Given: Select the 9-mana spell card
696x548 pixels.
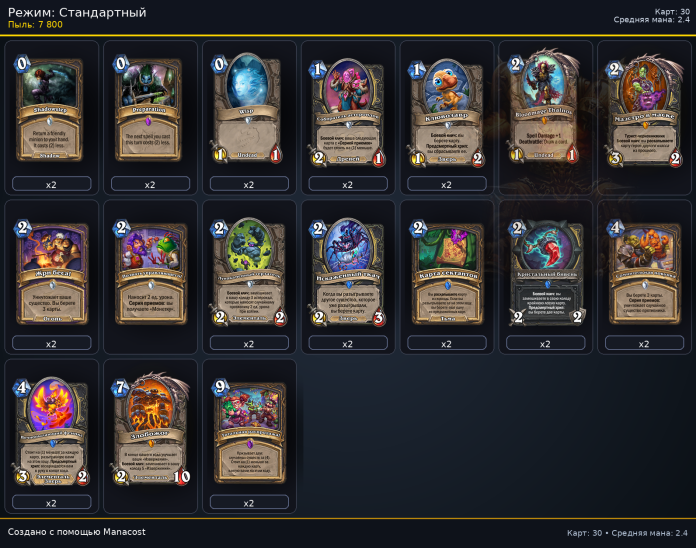Looking at the screenshot, I should pyautogui.click(x=250, y=433).
